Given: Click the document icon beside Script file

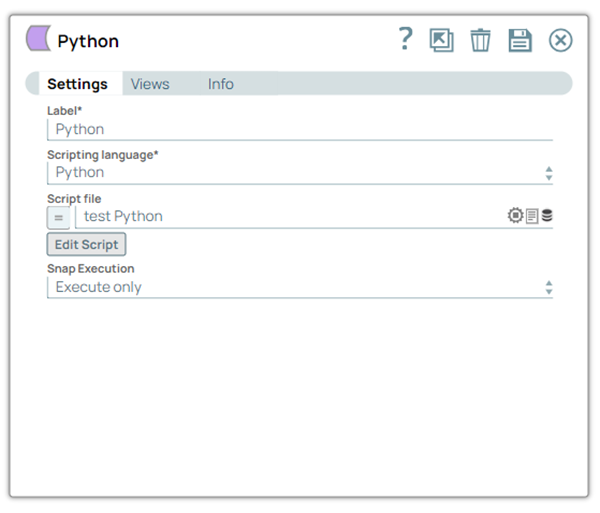Looking at the screenshot, I should [532, 216].
